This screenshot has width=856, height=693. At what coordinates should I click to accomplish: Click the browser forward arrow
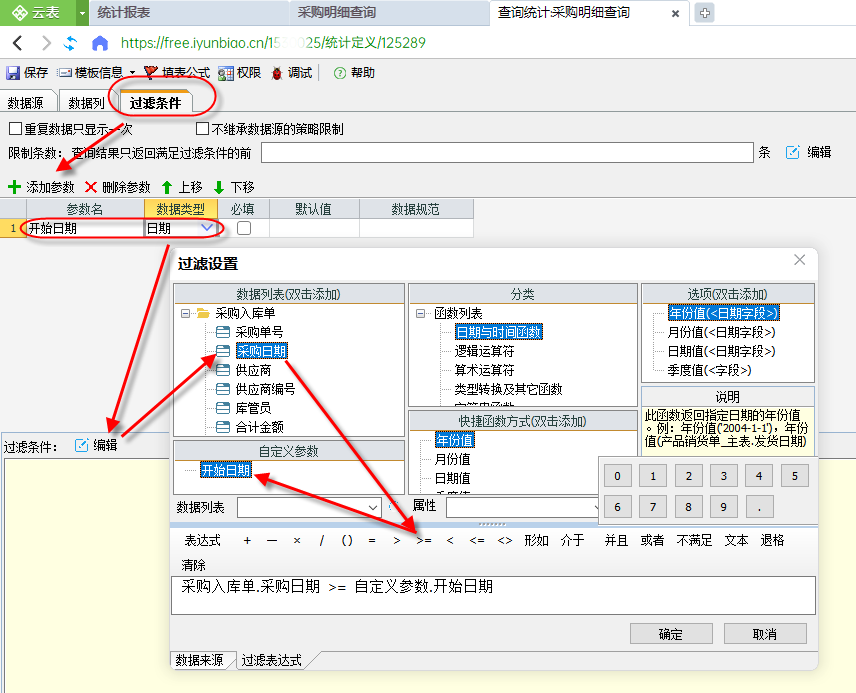46,43
